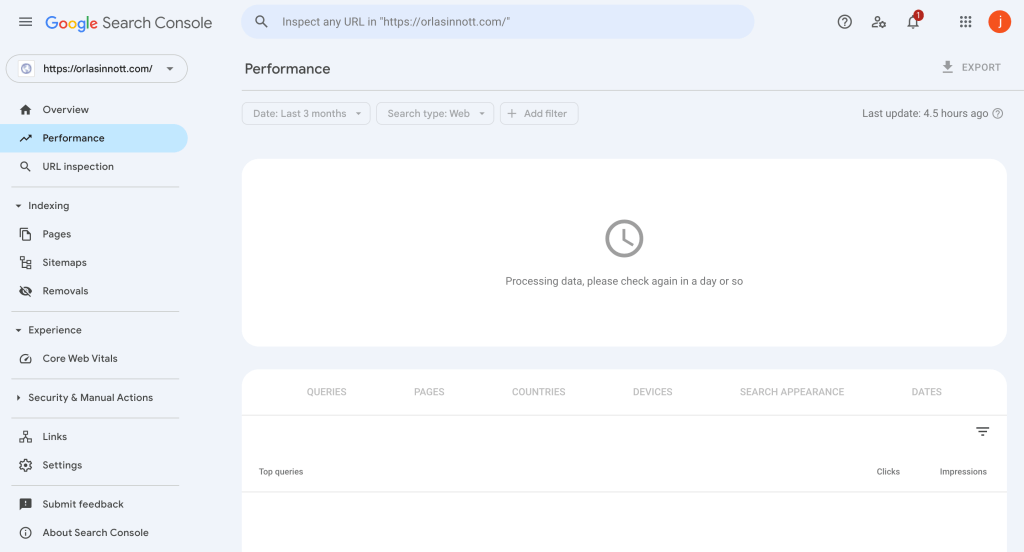The height and width of the screenshot is (552, 1024).
Task: Click the table filter rows icon
Action: [982, 431]
